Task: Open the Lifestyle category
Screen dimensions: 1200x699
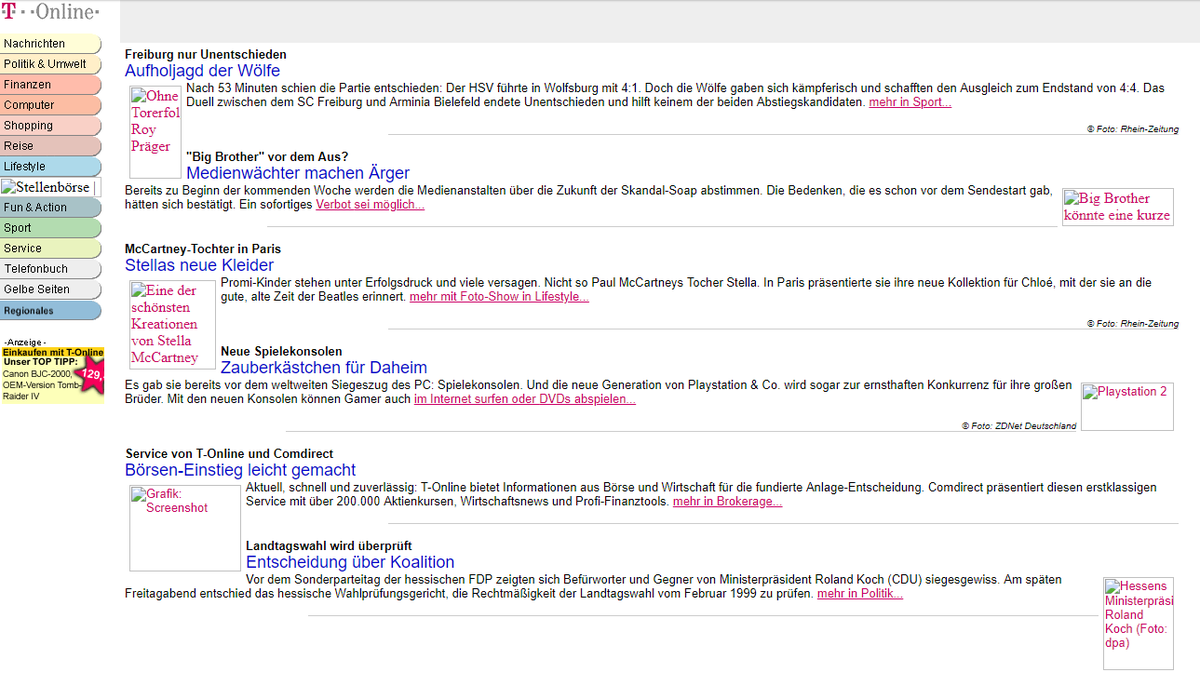Action: pyautogui.click(x=51, y=167)
